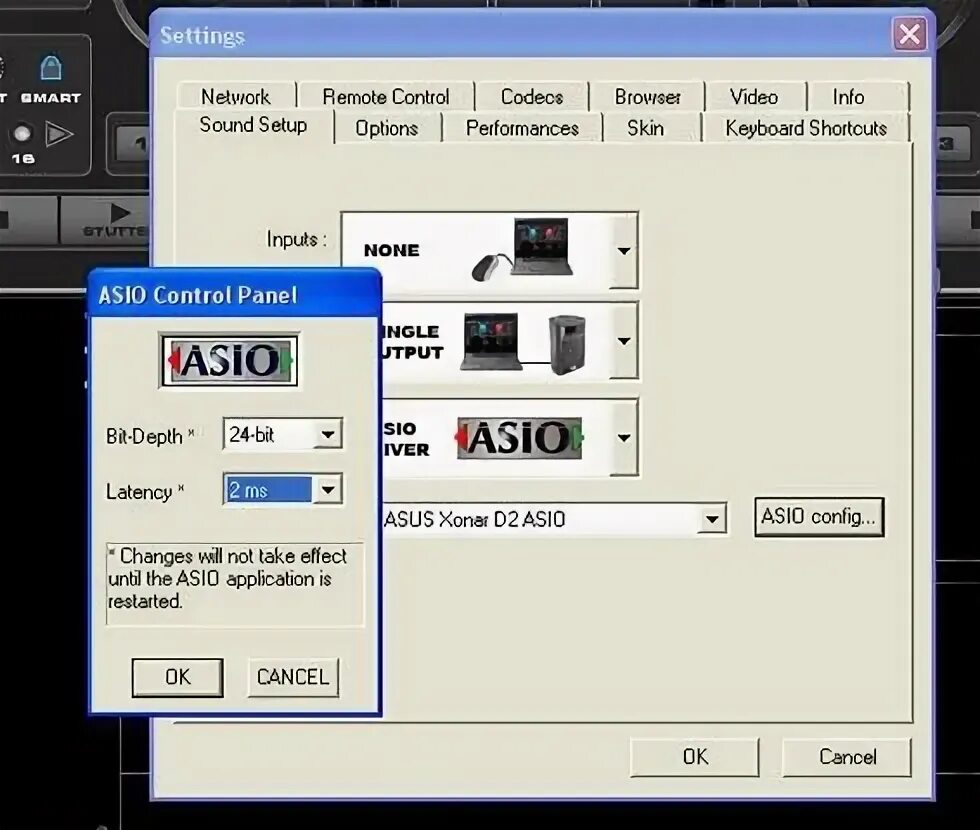The image size is (980, 830).
Task: Open the Keyboard Shortcuts tab
Action: coord(806,128)
